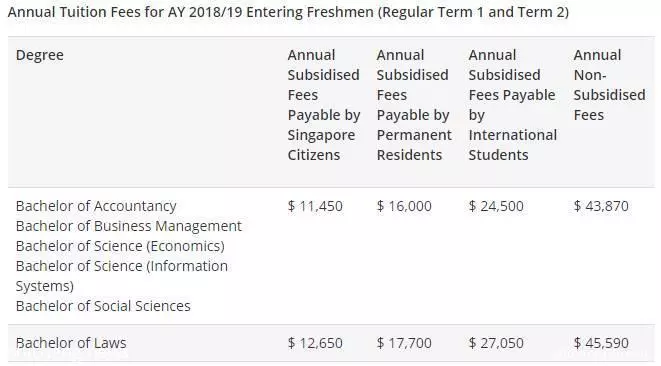The width and height of the screenshot is (661, 366).
Task: Select the Singapore Citizens fees column header
Action: click(x=324, y=105)
